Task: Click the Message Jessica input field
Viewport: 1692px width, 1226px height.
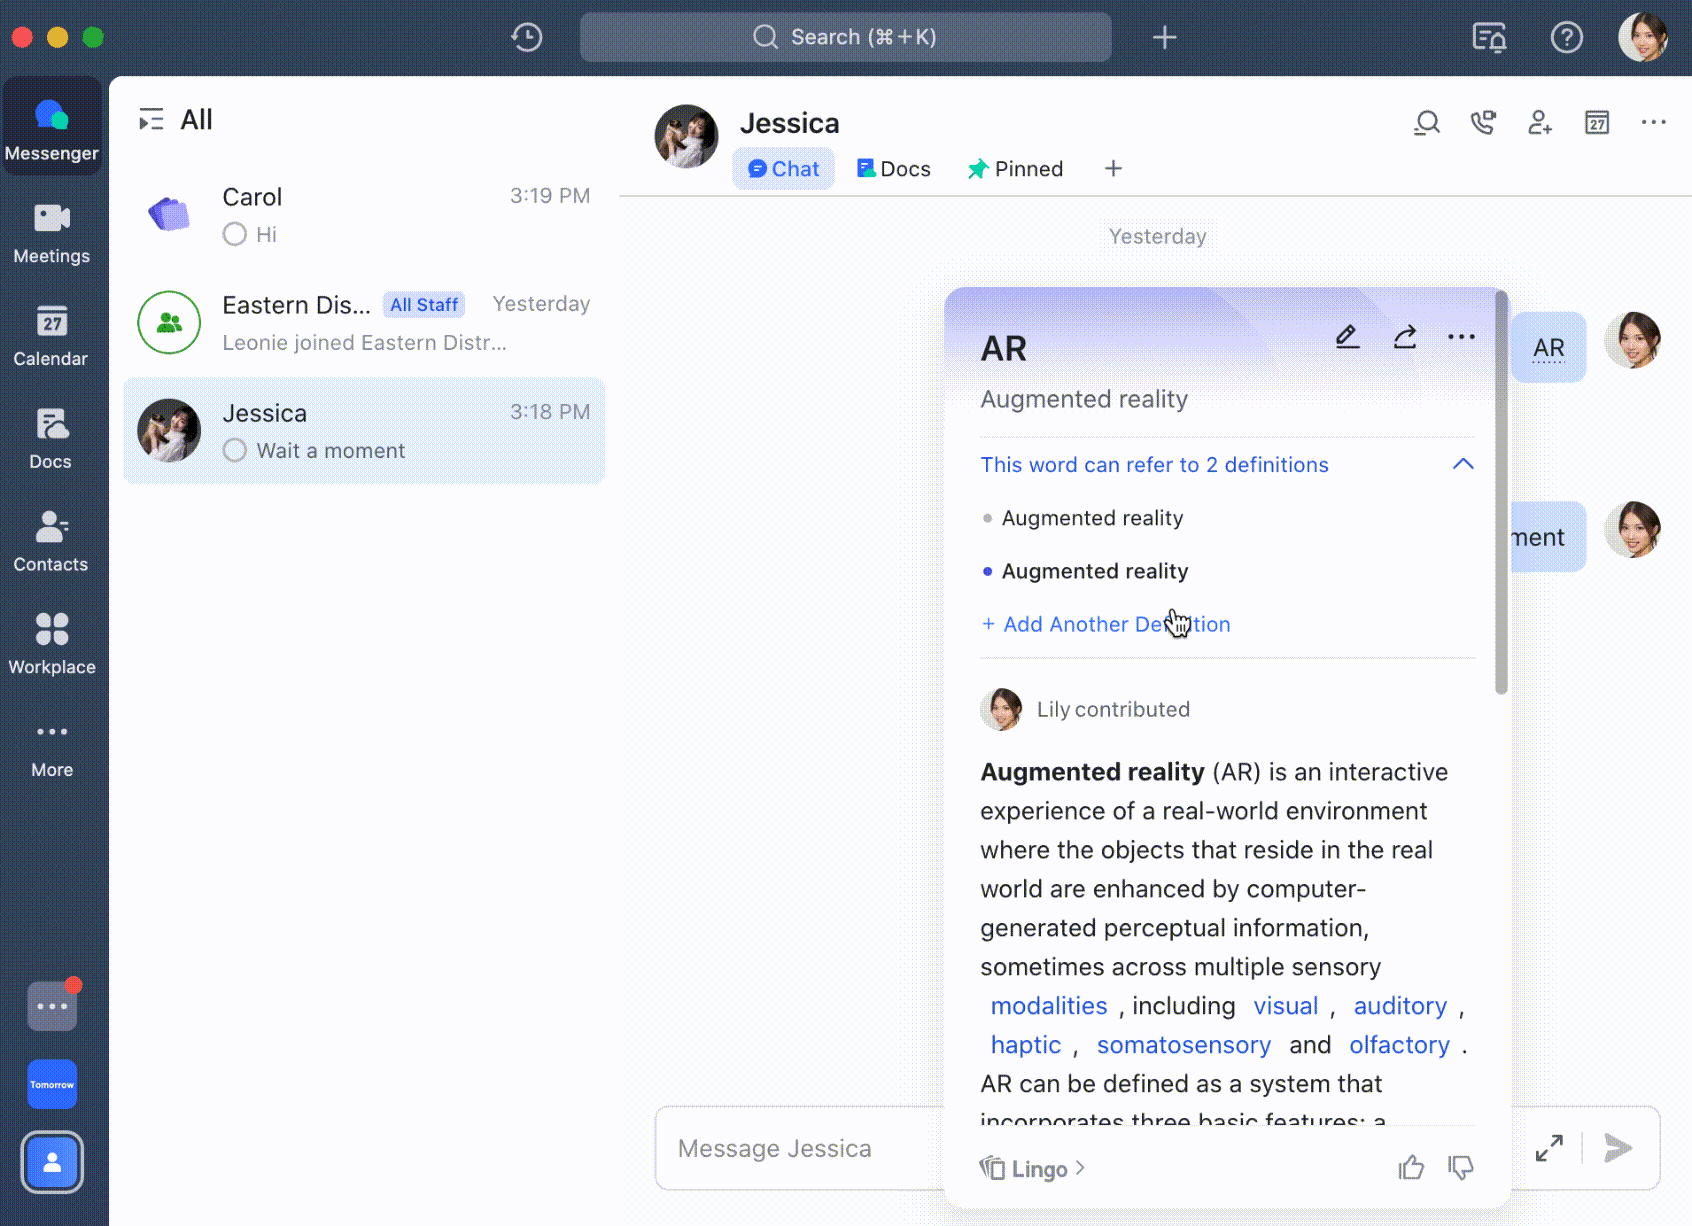Action: [790, 1148]
